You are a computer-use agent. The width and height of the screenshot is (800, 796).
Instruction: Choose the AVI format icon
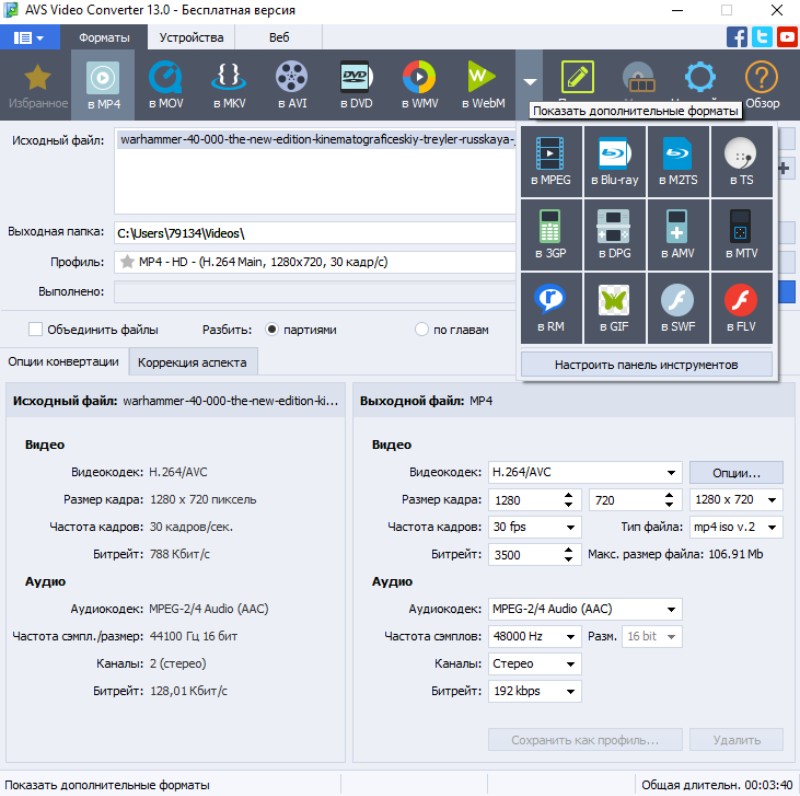coord(292,86)
